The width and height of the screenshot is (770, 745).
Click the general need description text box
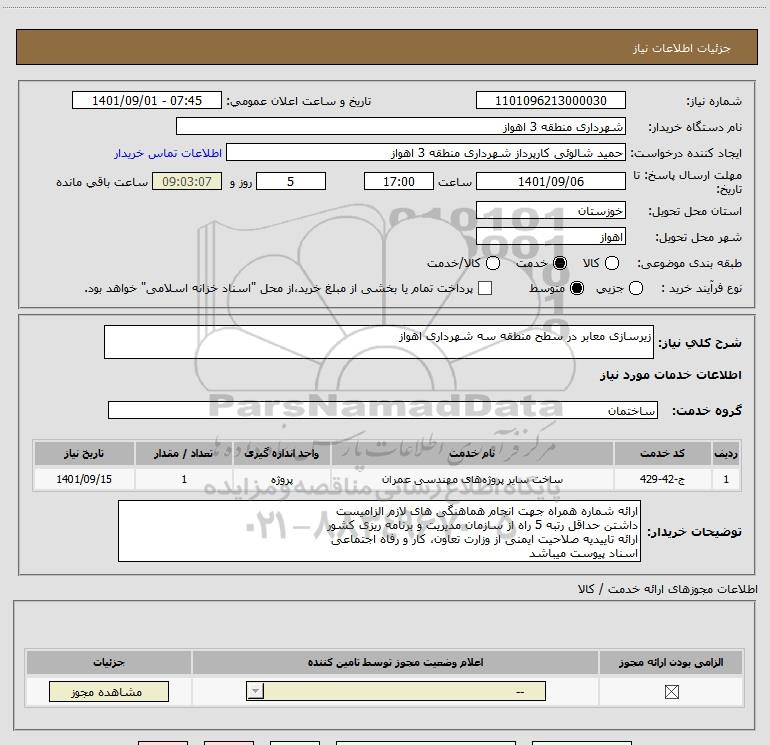click(379, 342)
